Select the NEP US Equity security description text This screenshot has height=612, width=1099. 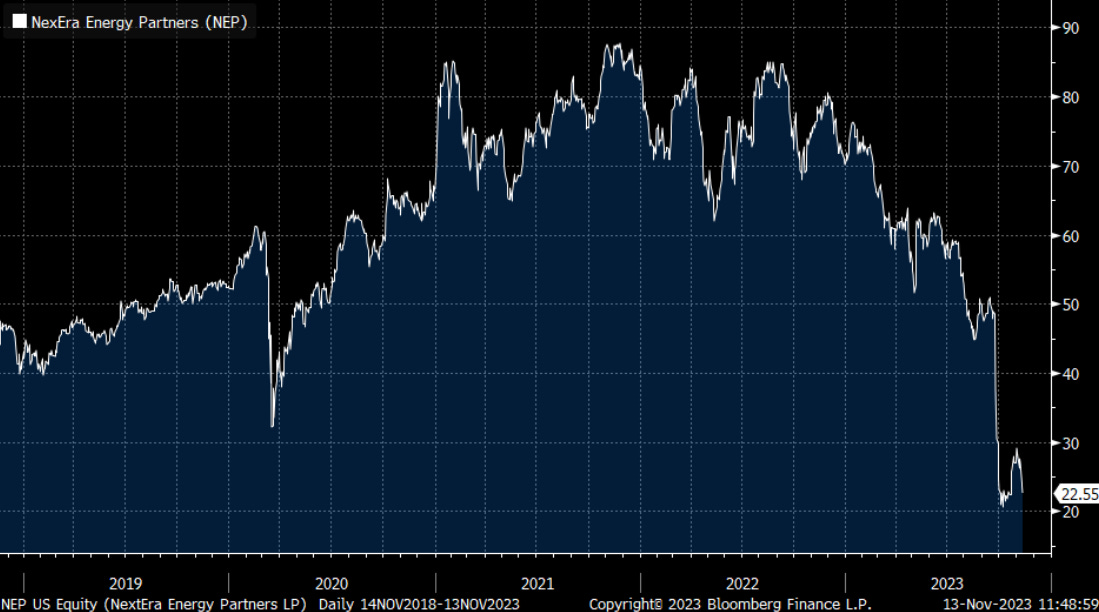[154, 604]
